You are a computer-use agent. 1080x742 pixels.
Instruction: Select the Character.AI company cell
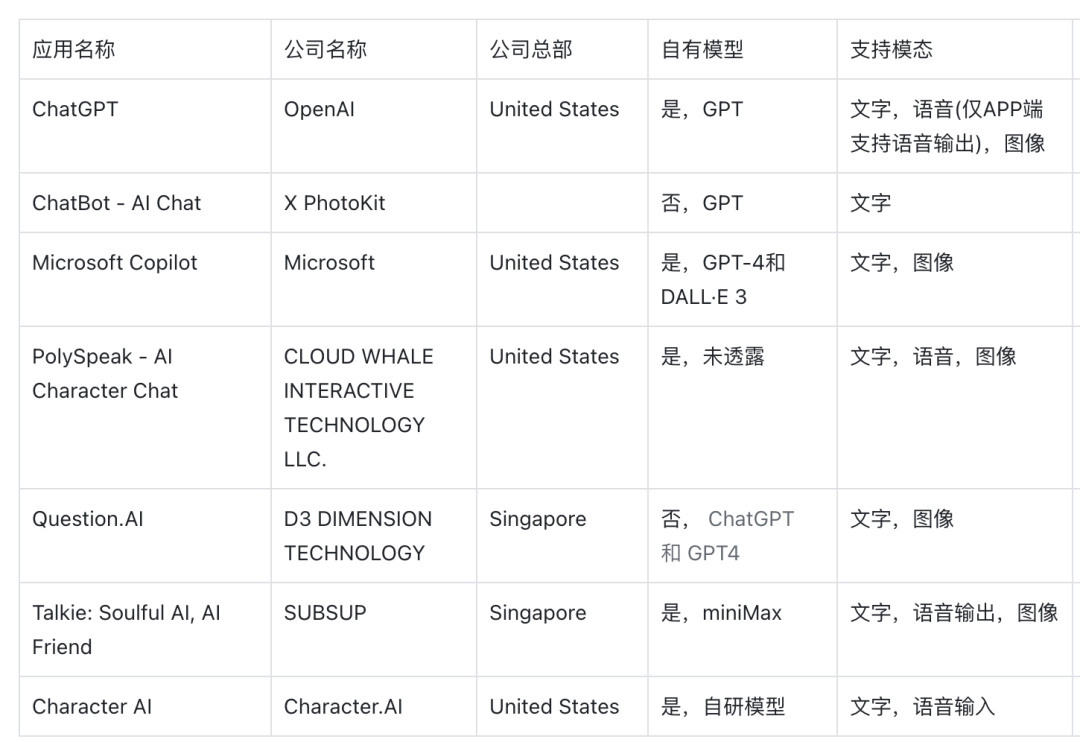[x=373, y=706]
